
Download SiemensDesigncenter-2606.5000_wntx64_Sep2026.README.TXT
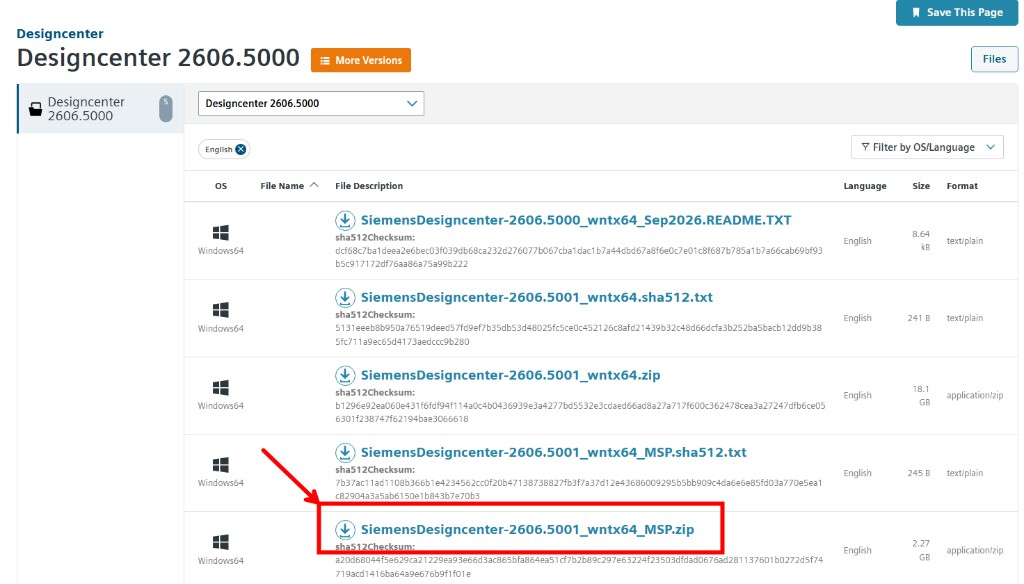[x=576, y=220]
